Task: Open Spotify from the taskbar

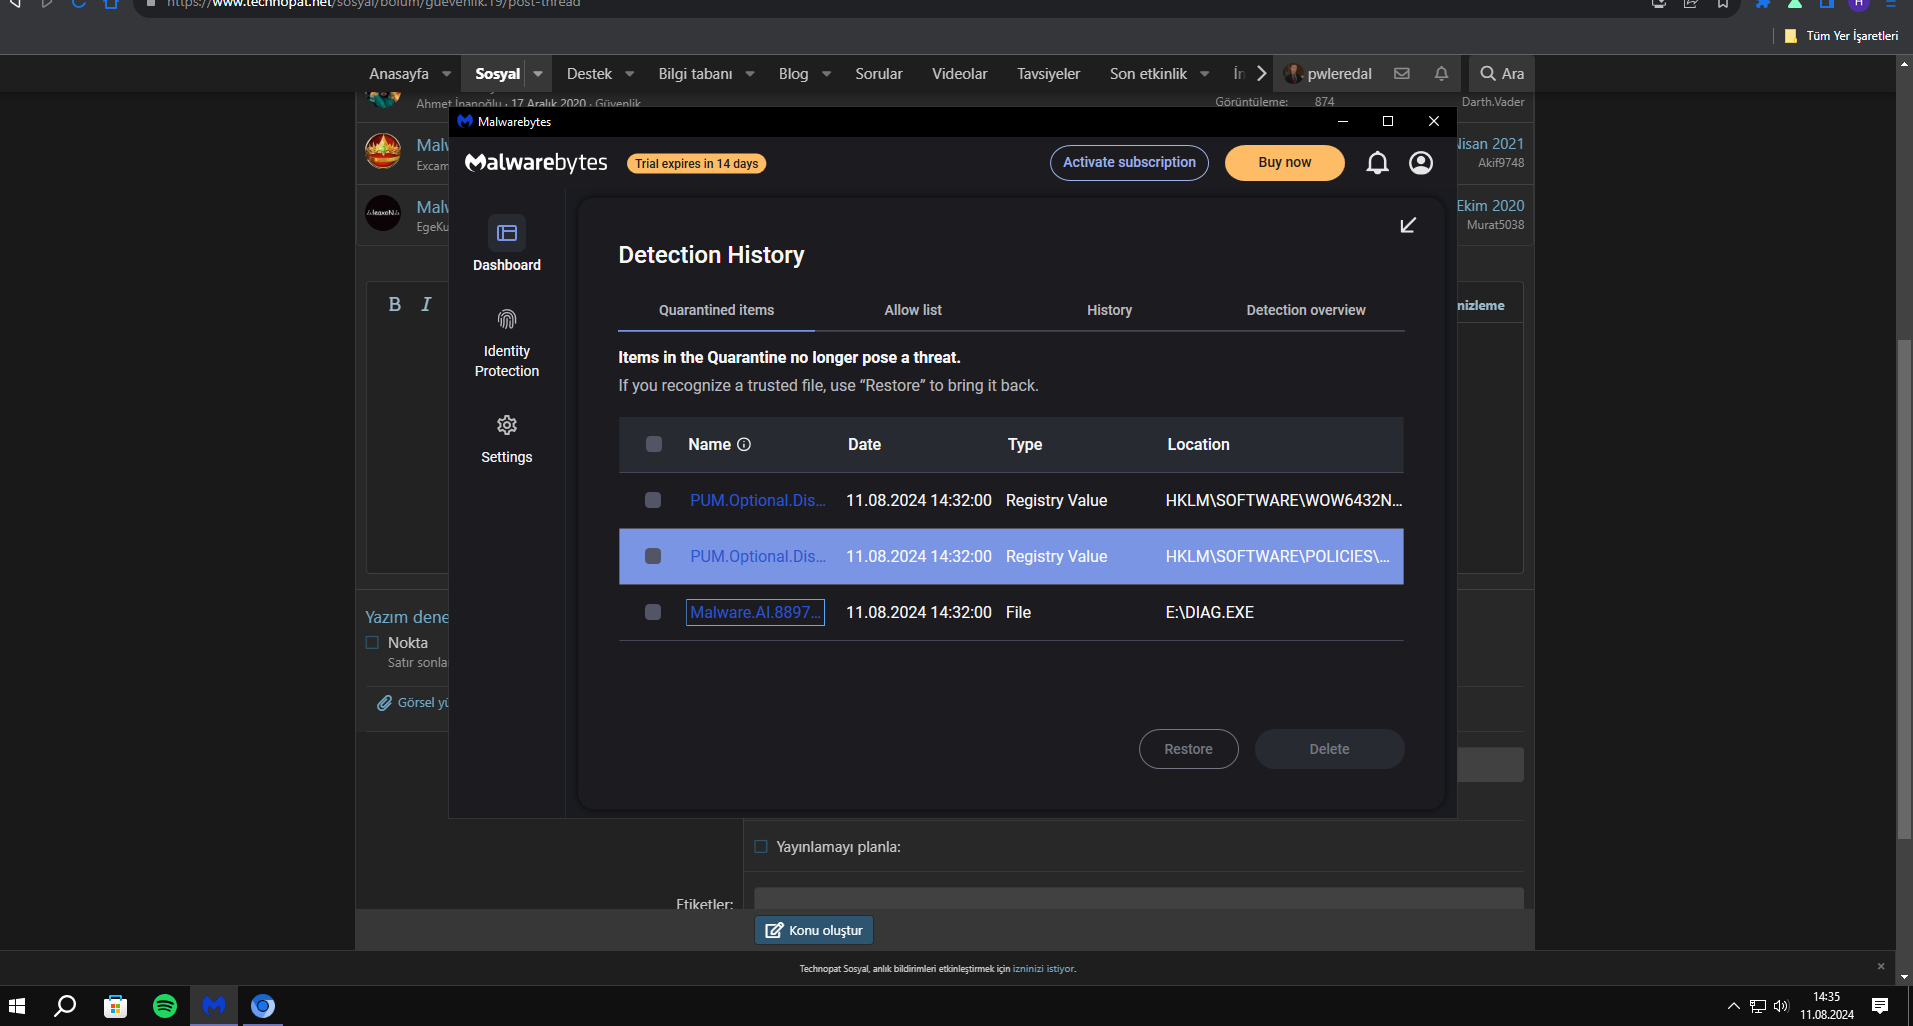Action: [165, 1006]
